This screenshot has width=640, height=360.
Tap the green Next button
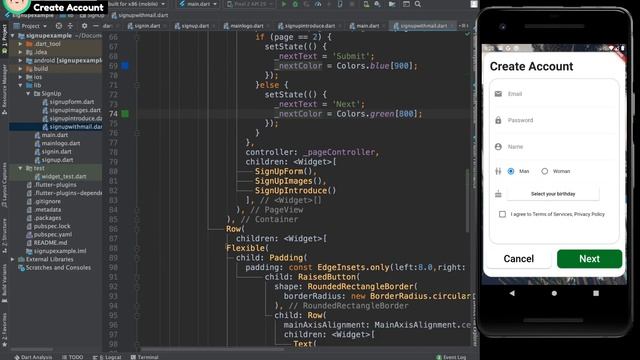pyautogui.click(x=589, y=259)
